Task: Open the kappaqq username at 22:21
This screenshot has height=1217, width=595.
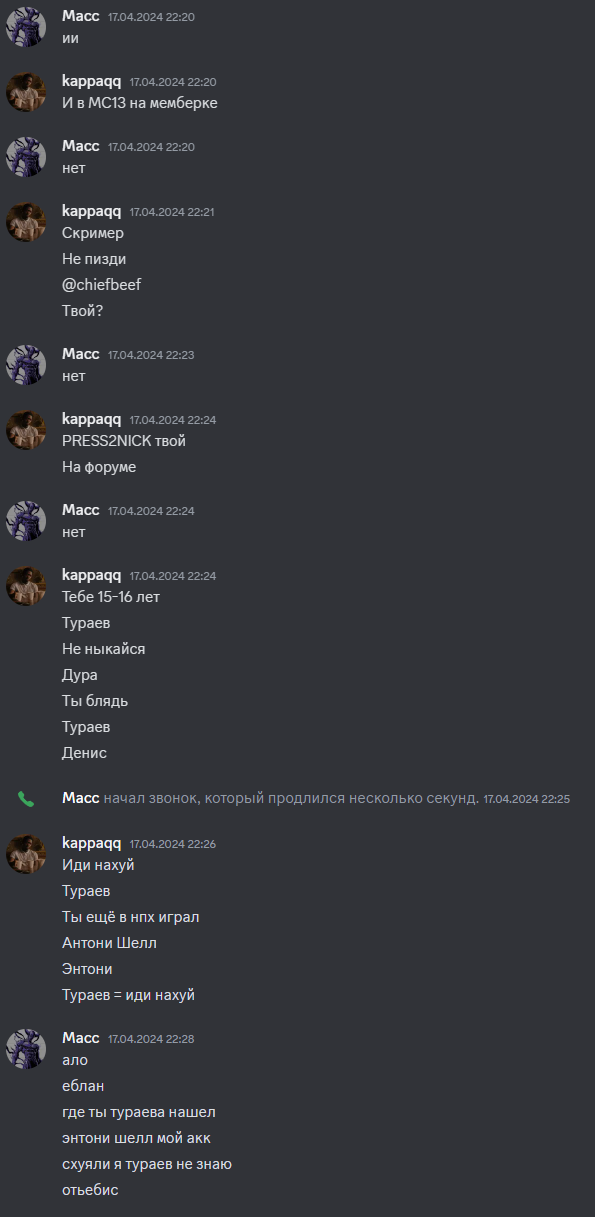Action: [91, 211]
